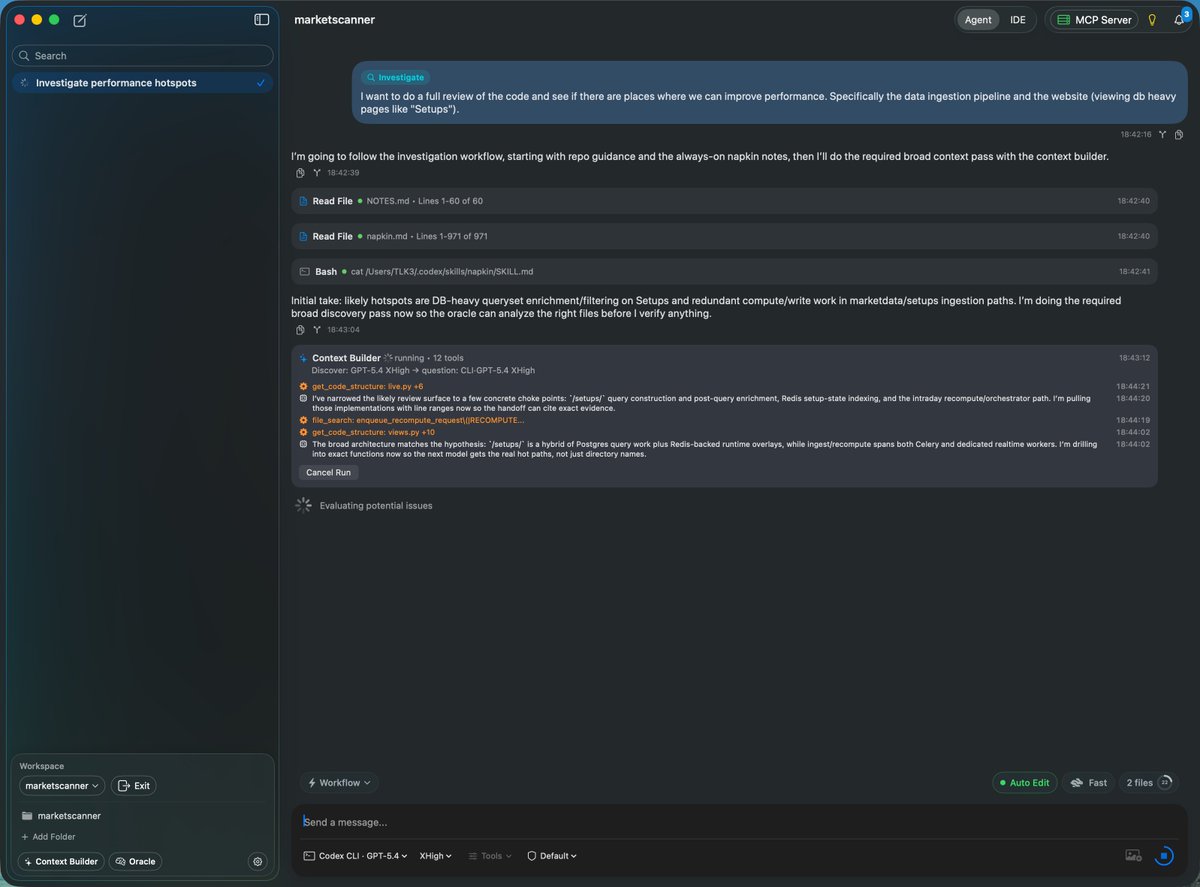
Task: Open the marketscanner workspace dropdown
Action: click(x=62, y=786)
